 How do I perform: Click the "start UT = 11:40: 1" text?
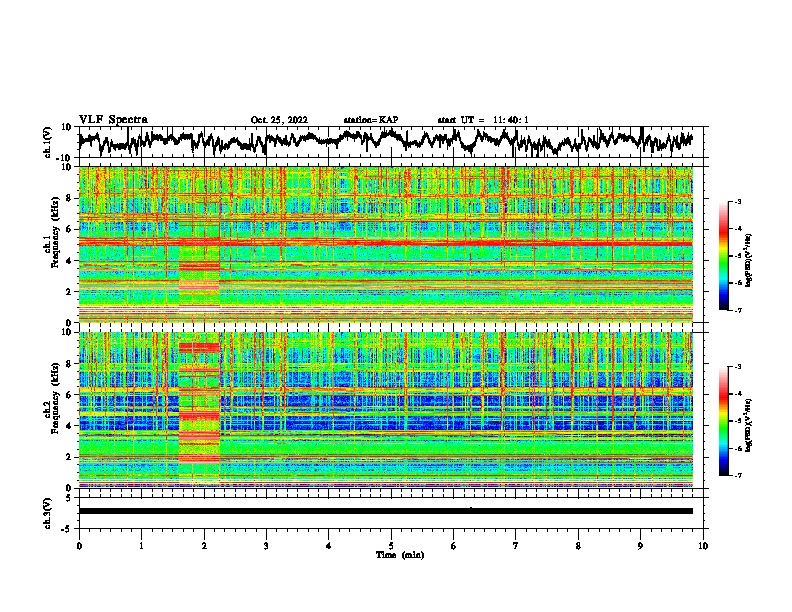point(483,120)
